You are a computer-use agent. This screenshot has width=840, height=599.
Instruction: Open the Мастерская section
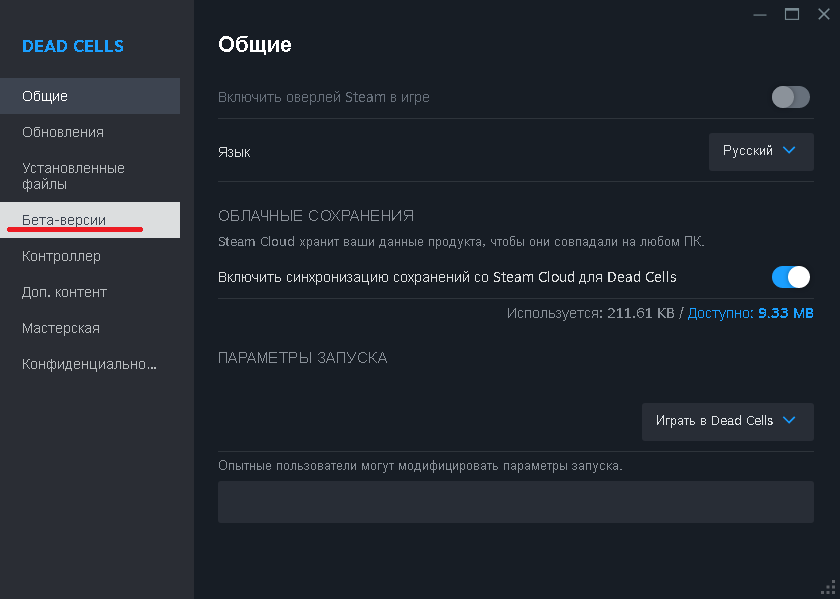coord(89,328)
